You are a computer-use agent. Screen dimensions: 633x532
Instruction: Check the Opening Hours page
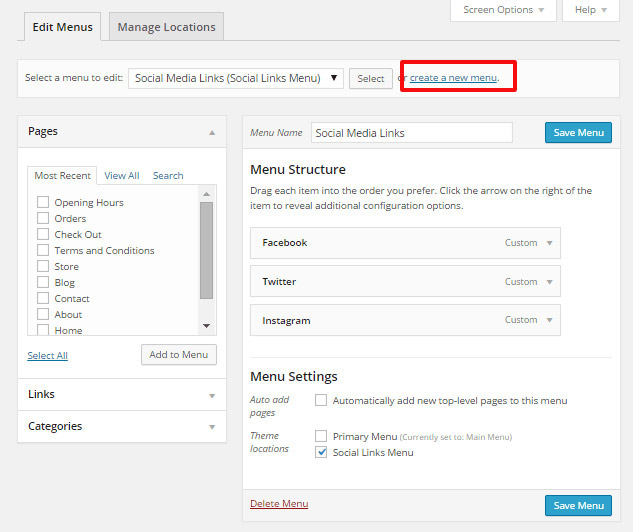43,202
